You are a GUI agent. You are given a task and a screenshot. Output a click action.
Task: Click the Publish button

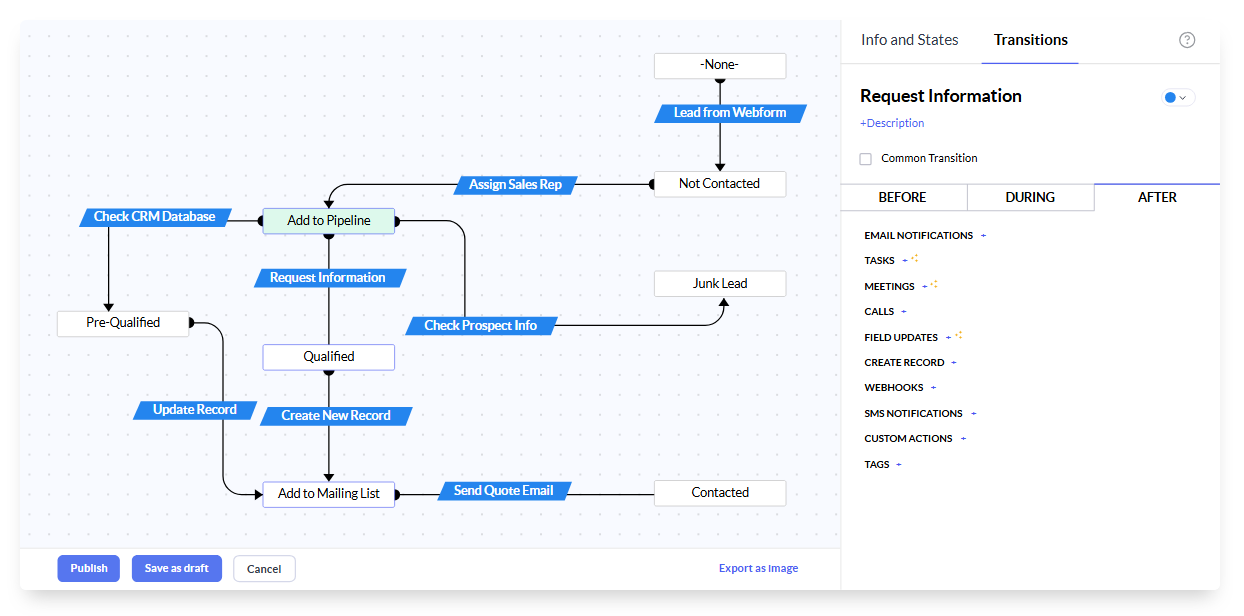coord(89,568)
